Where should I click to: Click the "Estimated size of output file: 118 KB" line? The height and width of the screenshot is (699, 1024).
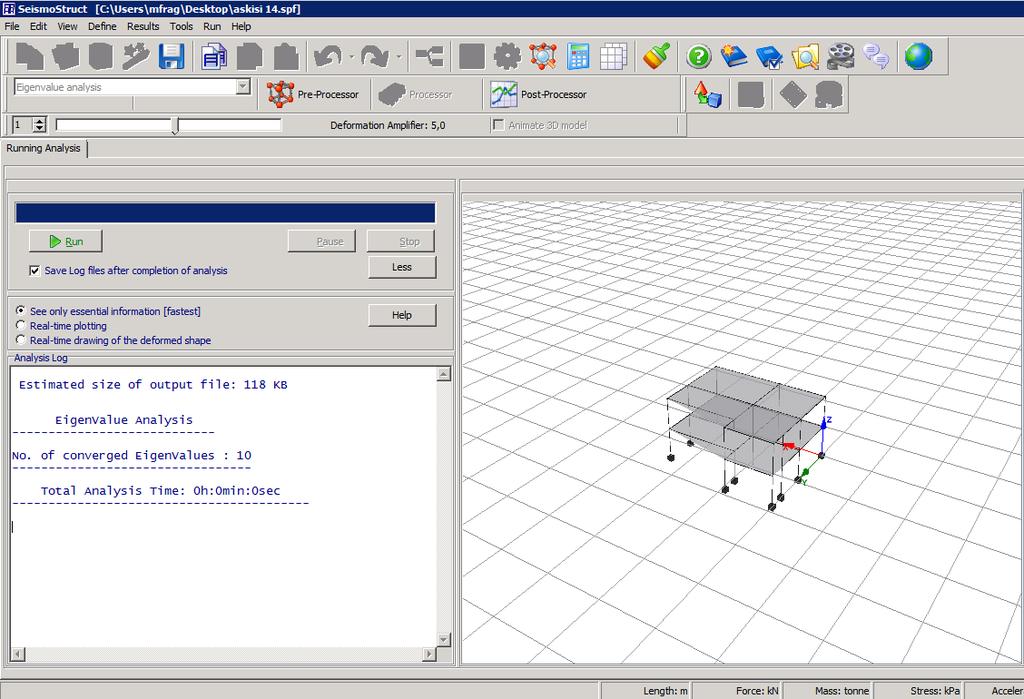(x=153, y=385)
